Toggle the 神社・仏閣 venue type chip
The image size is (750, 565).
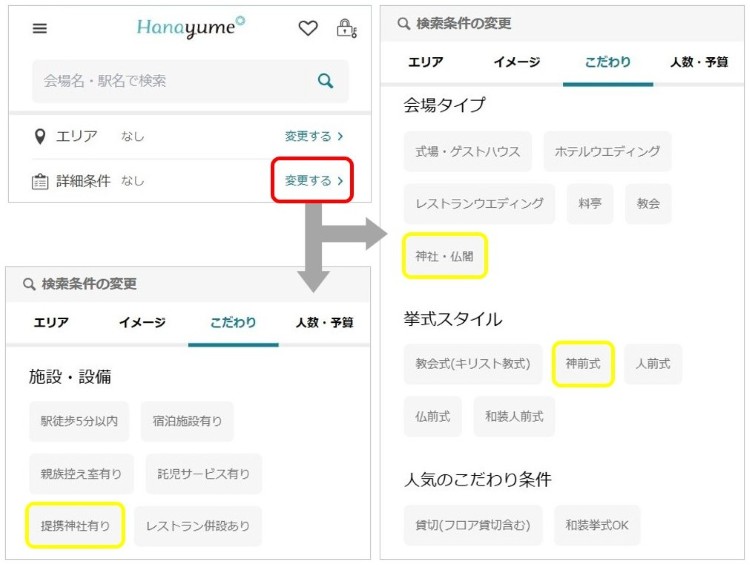(x=445, y=256)
